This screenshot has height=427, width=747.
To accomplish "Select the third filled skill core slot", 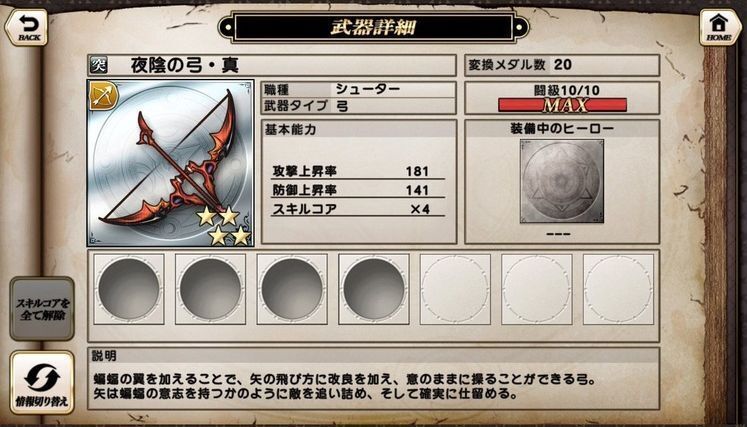I will [292, 289].
